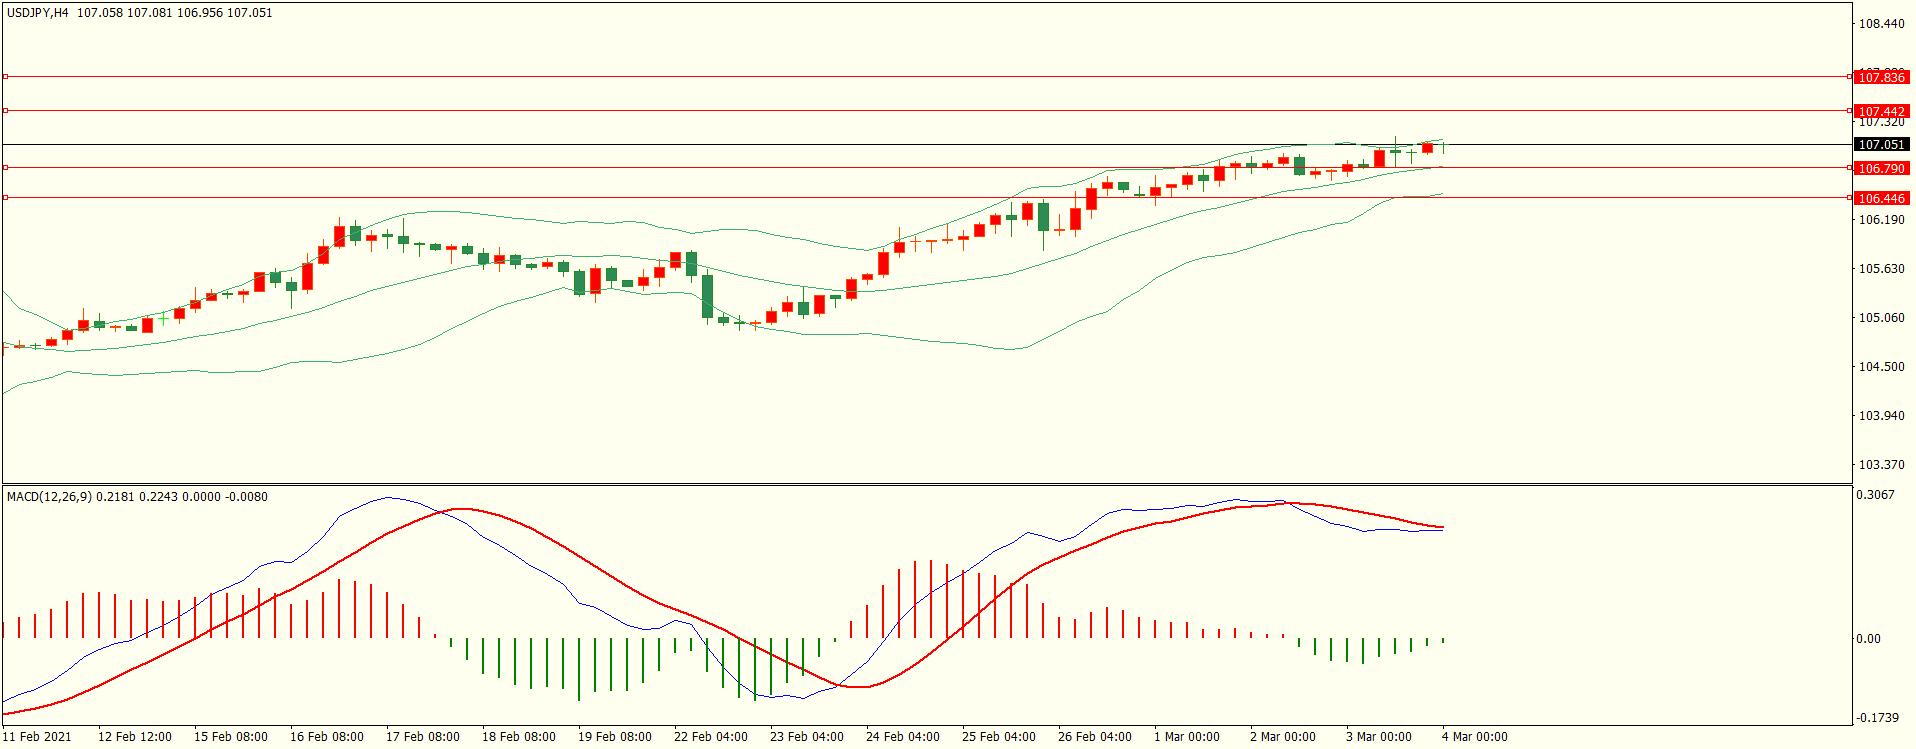Click the 105.060 price axis value

[x=1881, y=318]
